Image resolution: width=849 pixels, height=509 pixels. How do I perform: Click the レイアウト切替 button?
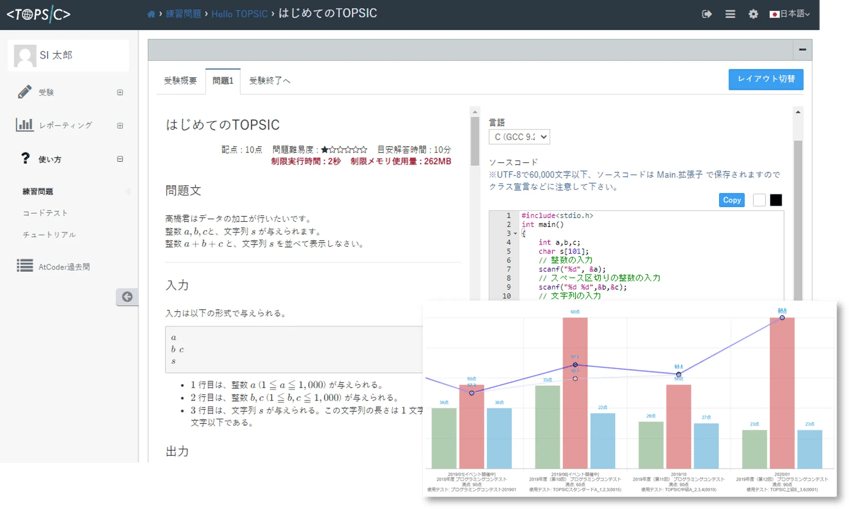pyautogui.click(x=765, y=79)
